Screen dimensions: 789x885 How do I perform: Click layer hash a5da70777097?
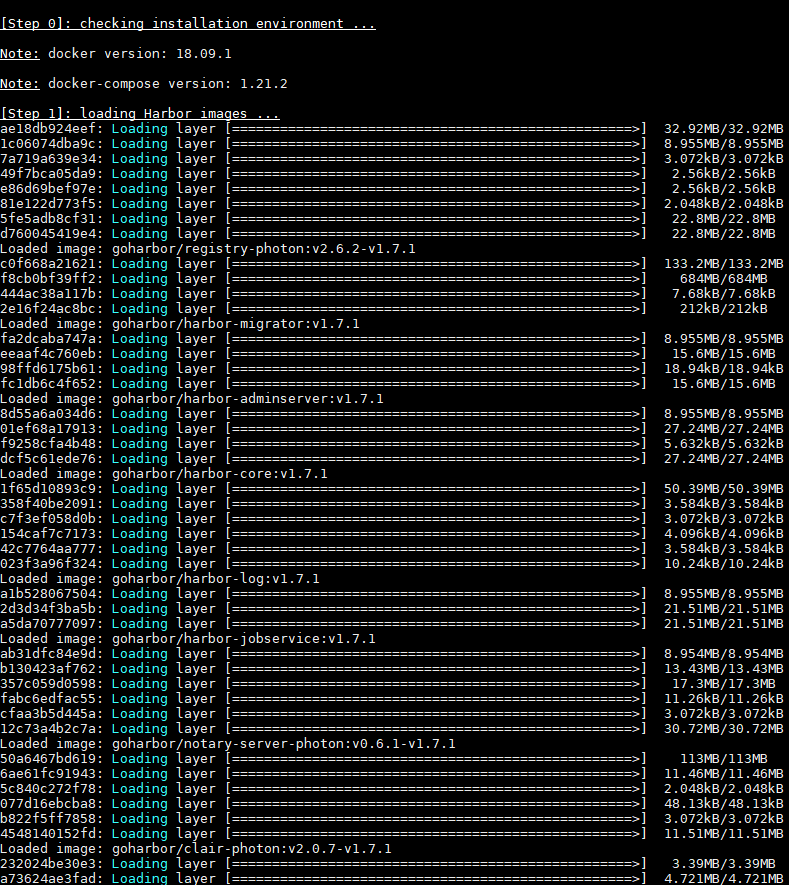[x=48, y=624]
